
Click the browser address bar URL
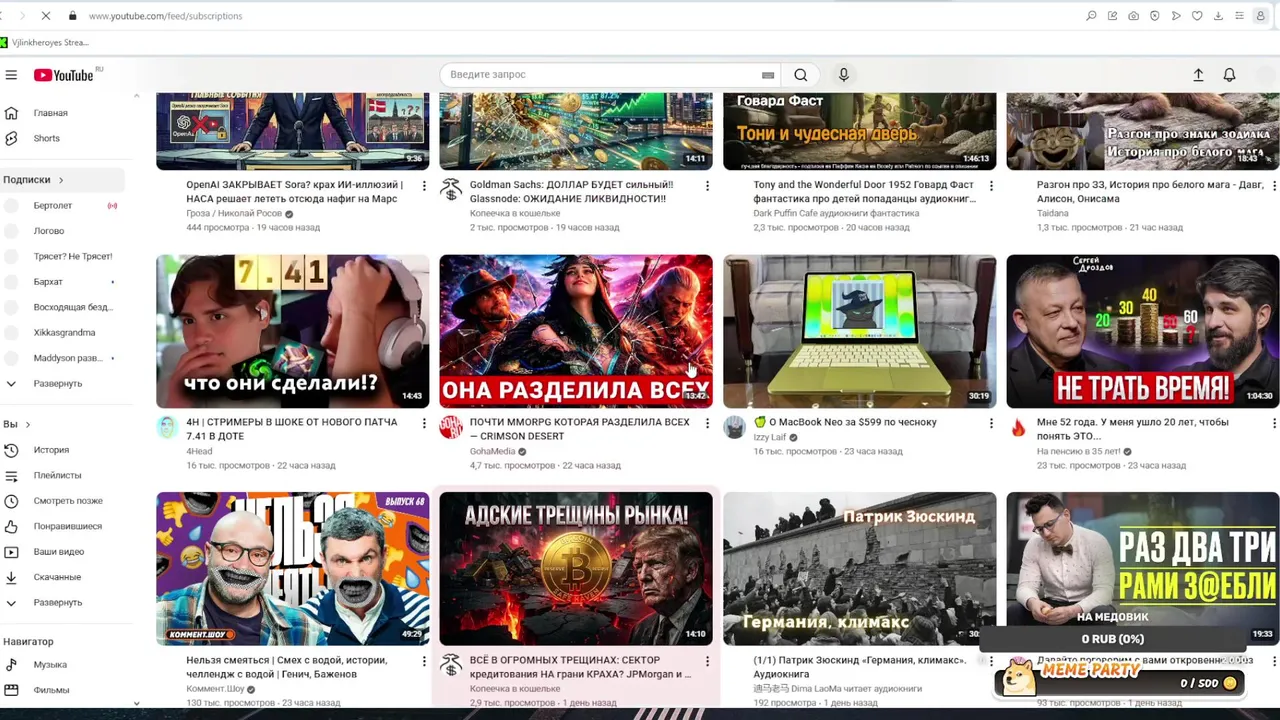tap(165, 16)
